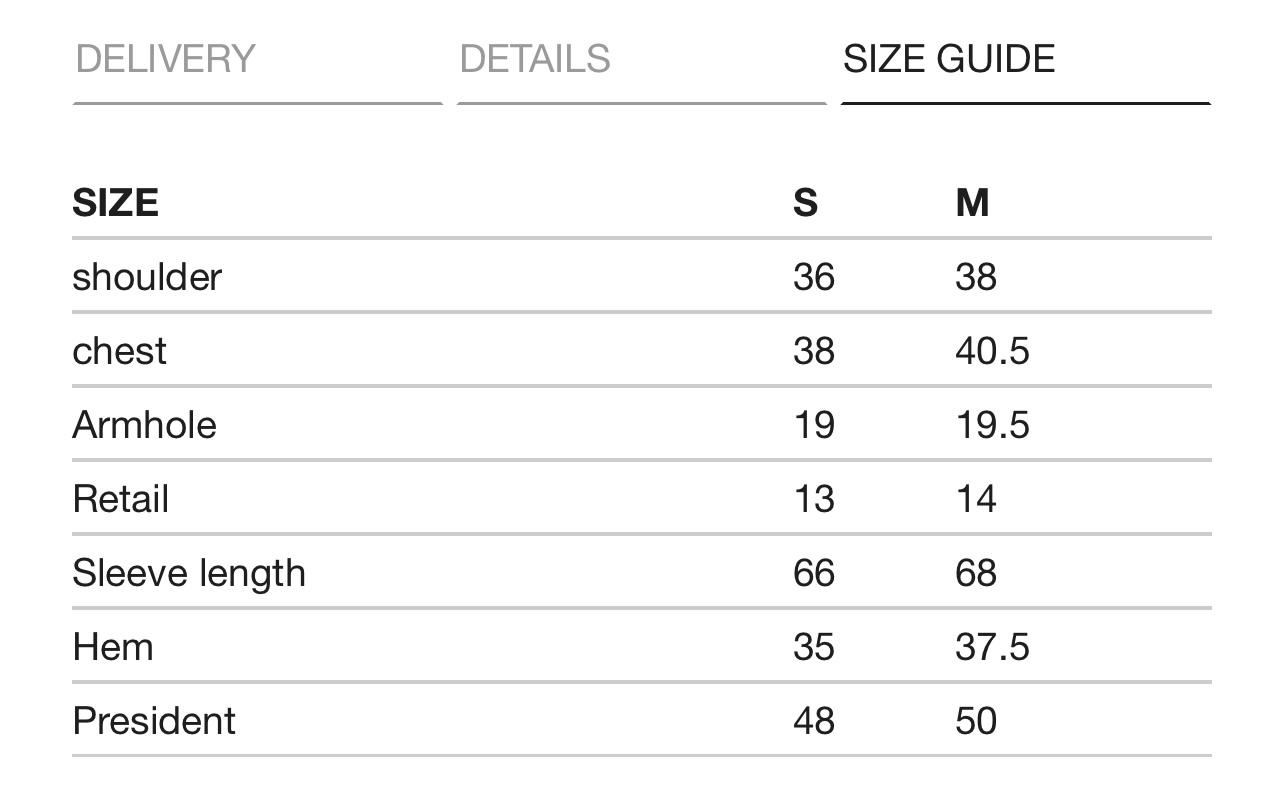This screenshot has height=793, width=1284.
Task: Click the Armhole M value 19.5
Action: pos(992,425)
